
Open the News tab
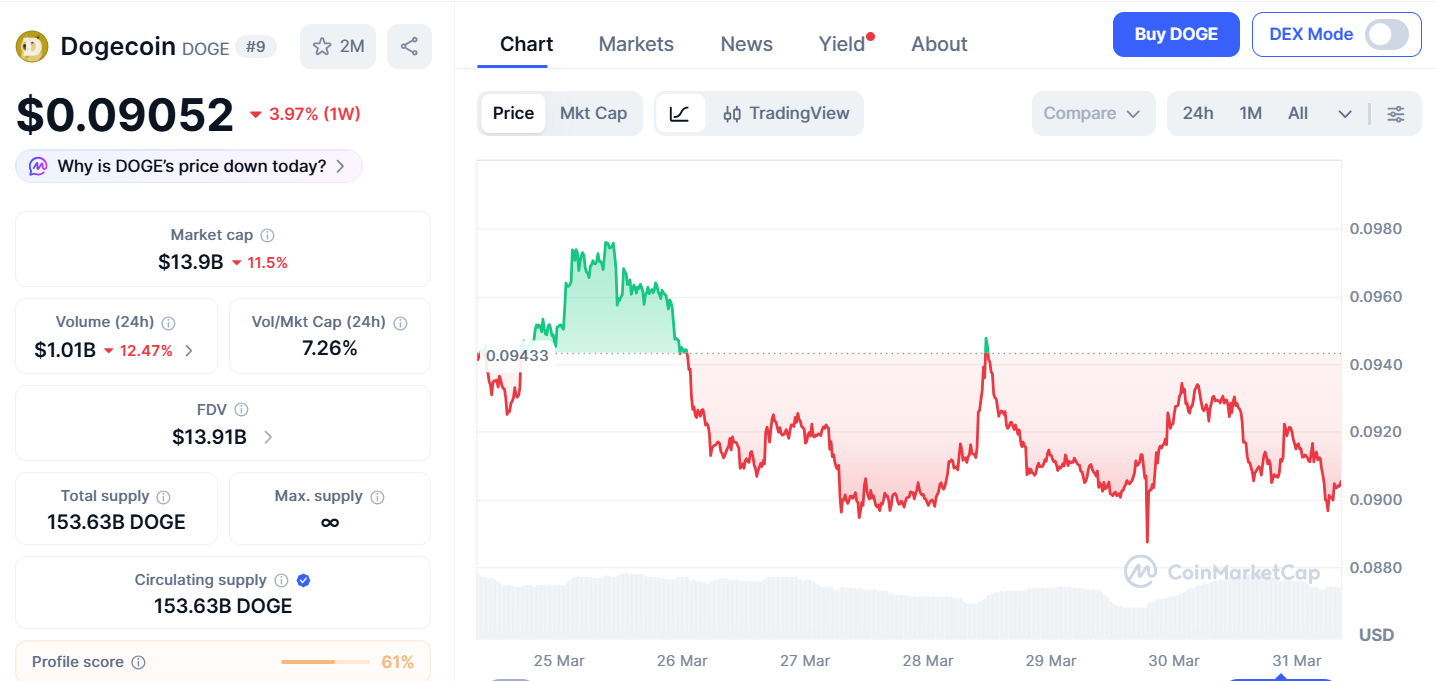point(746,44)
